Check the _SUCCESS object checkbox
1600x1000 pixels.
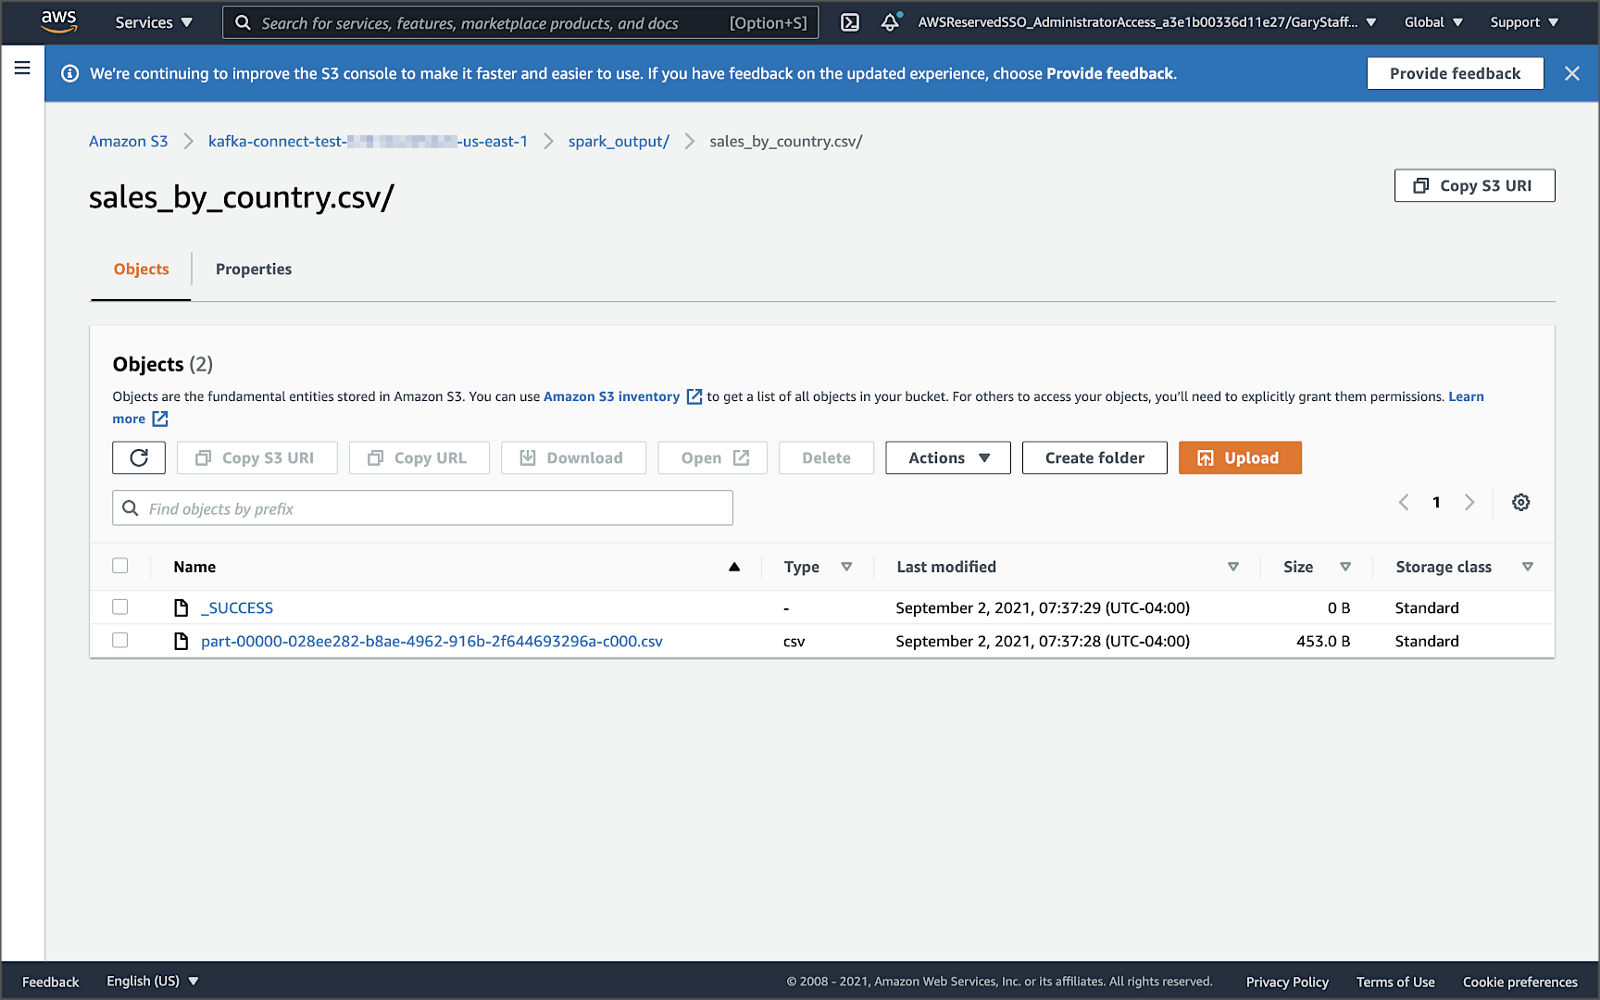click(x=120, y=607)
